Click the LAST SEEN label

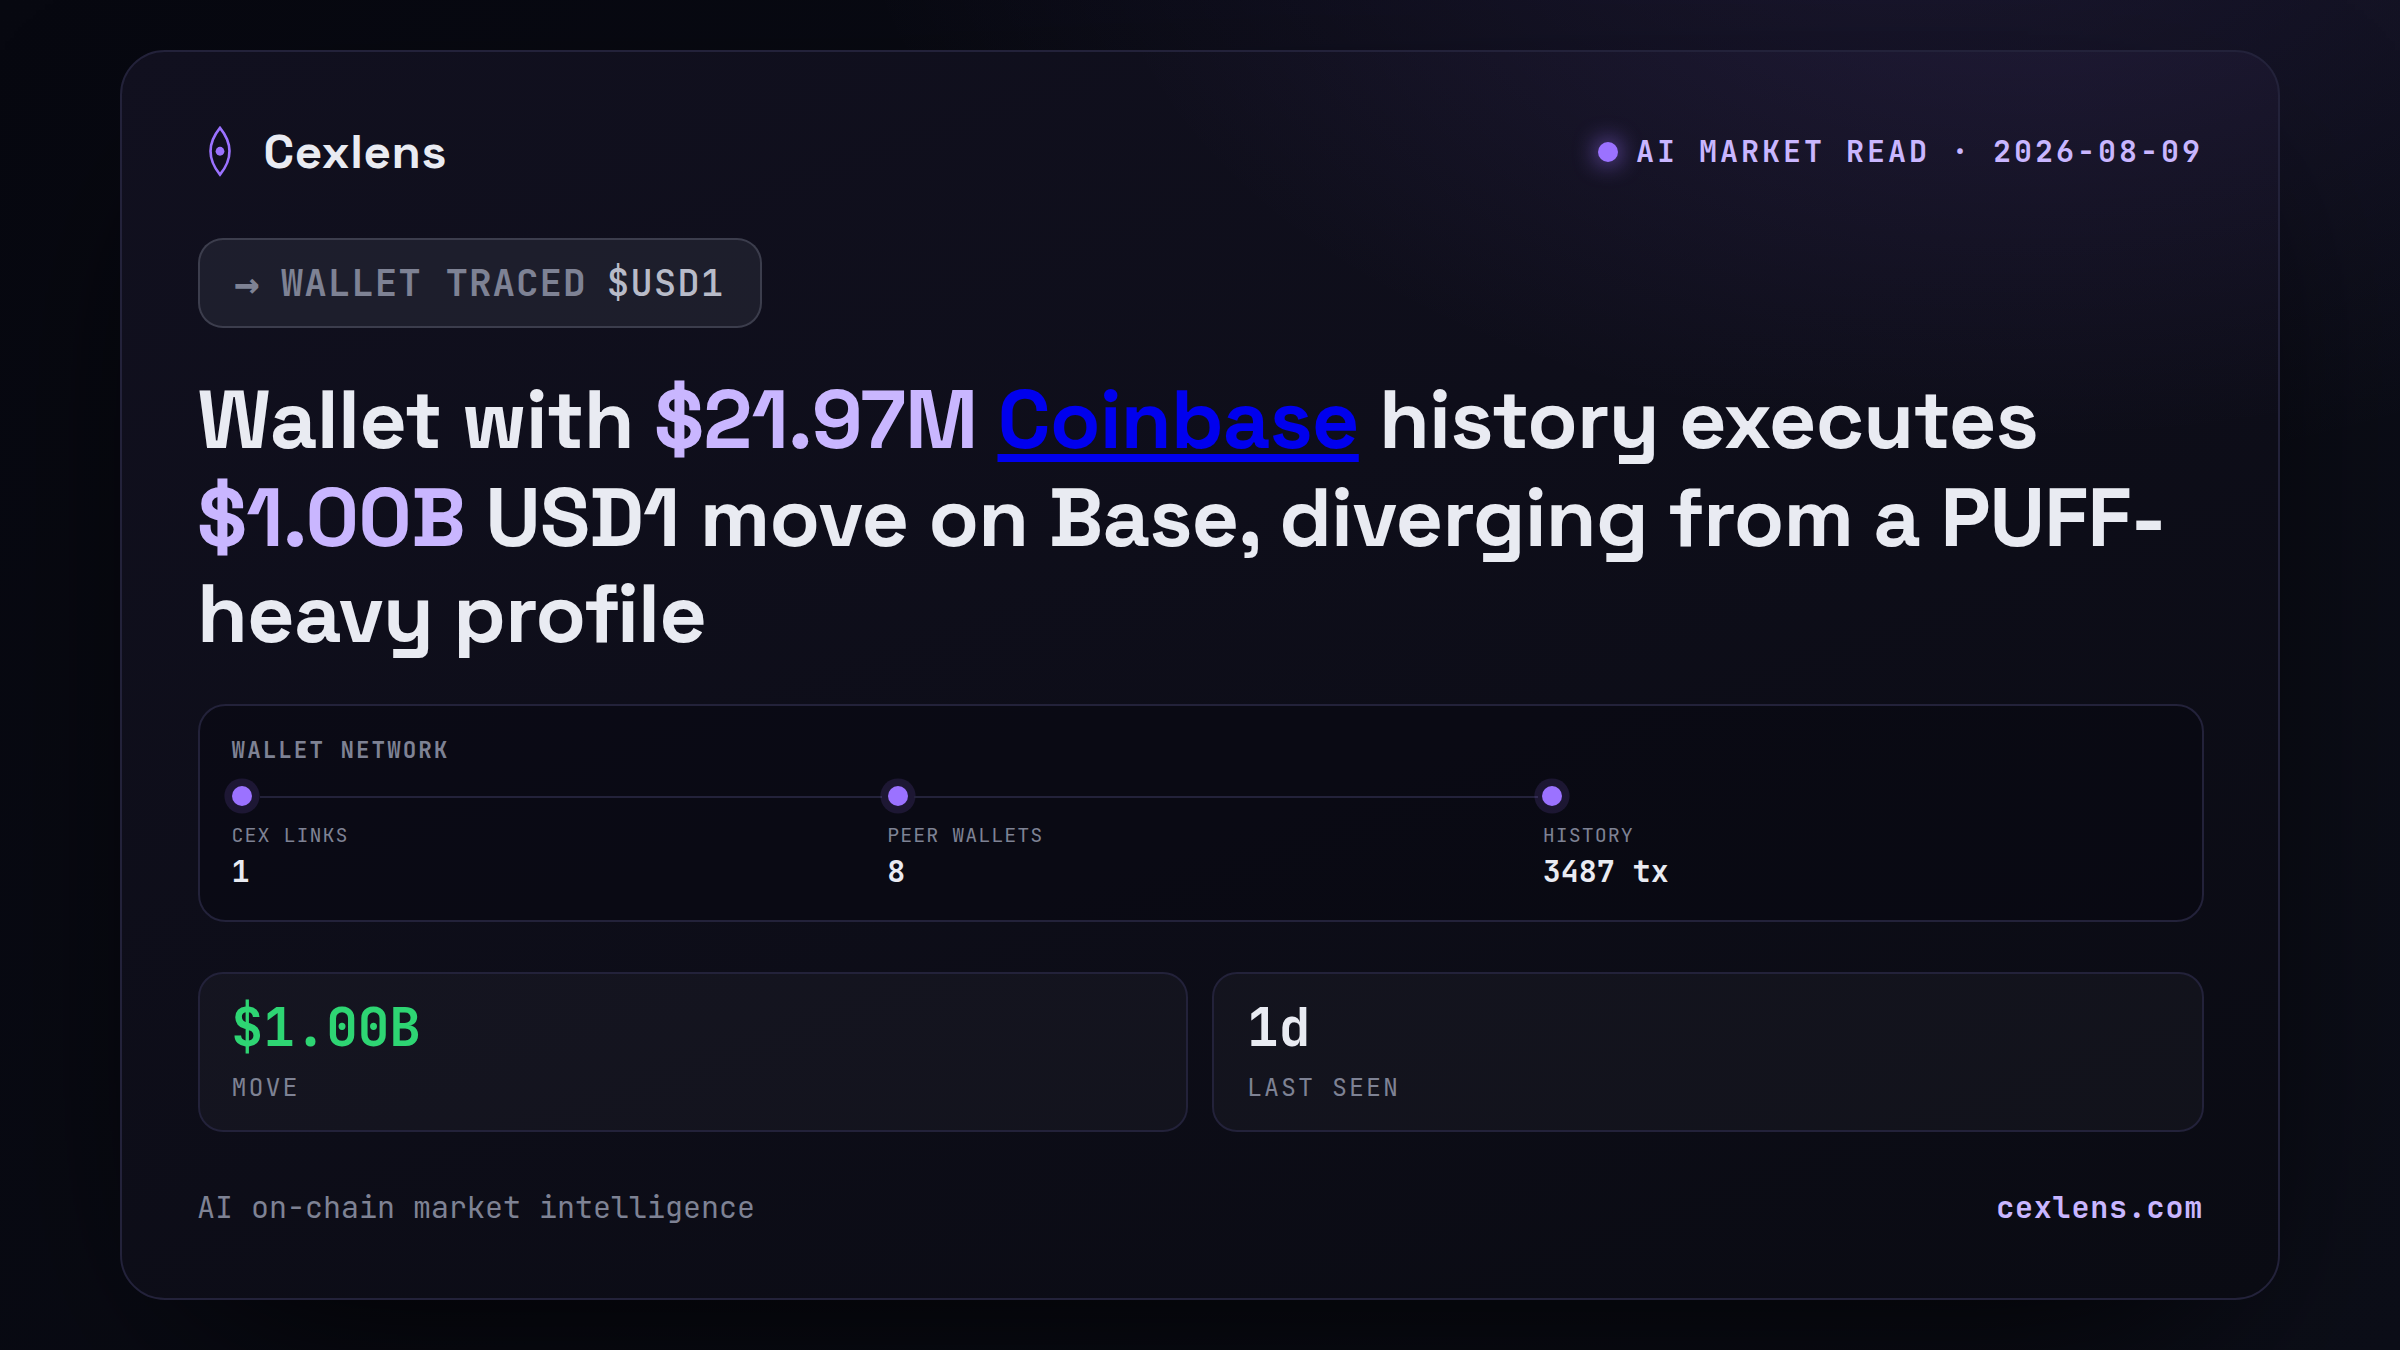[x=1323, y=1088]
